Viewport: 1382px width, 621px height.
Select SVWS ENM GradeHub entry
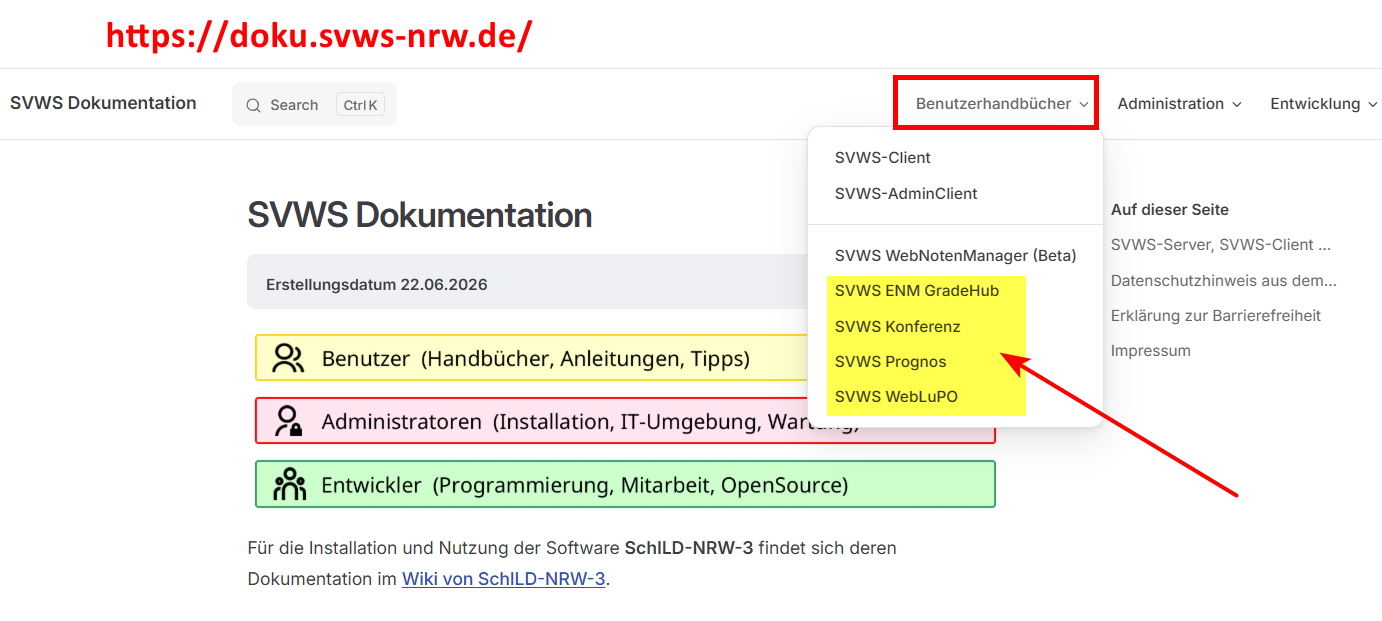pos(917,291)
